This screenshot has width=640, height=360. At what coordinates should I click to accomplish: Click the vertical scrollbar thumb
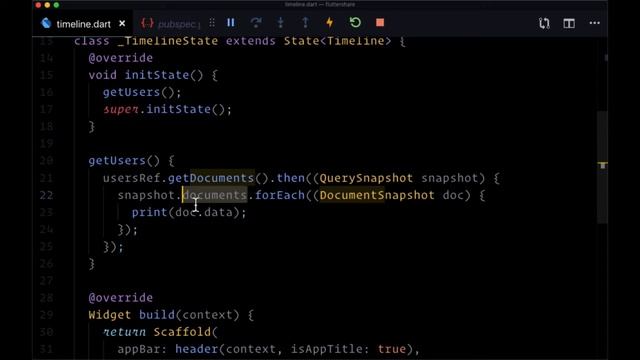pyautogui.click(x=602, y=167)
